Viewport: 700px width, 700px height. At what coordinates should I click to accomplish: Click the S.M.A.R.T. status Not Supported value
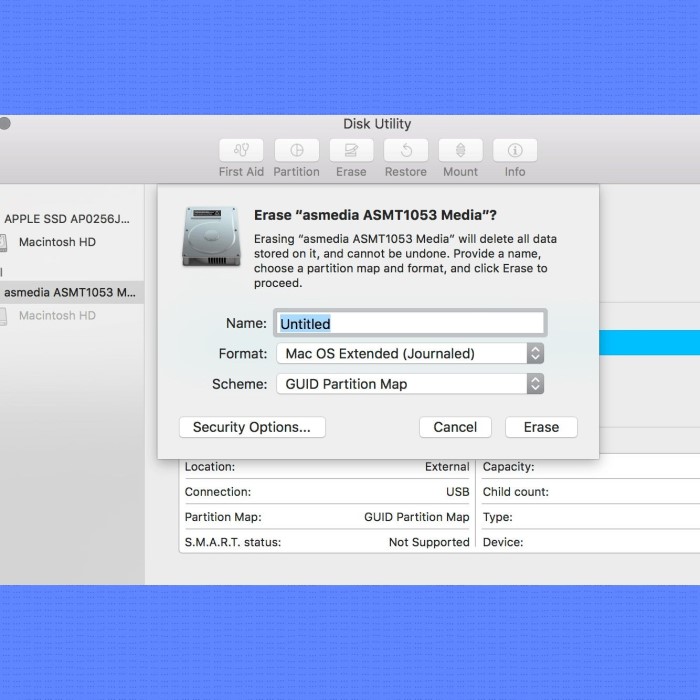[429, 542]
